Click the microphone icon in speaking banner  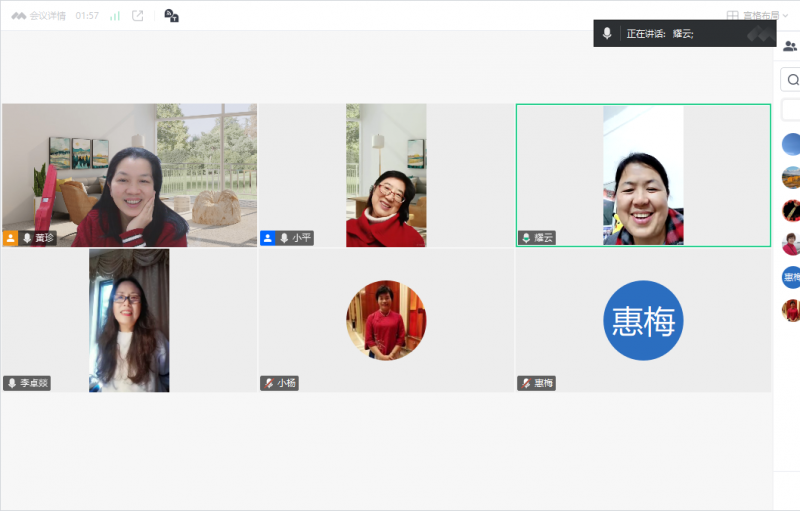tap(607, 34)
